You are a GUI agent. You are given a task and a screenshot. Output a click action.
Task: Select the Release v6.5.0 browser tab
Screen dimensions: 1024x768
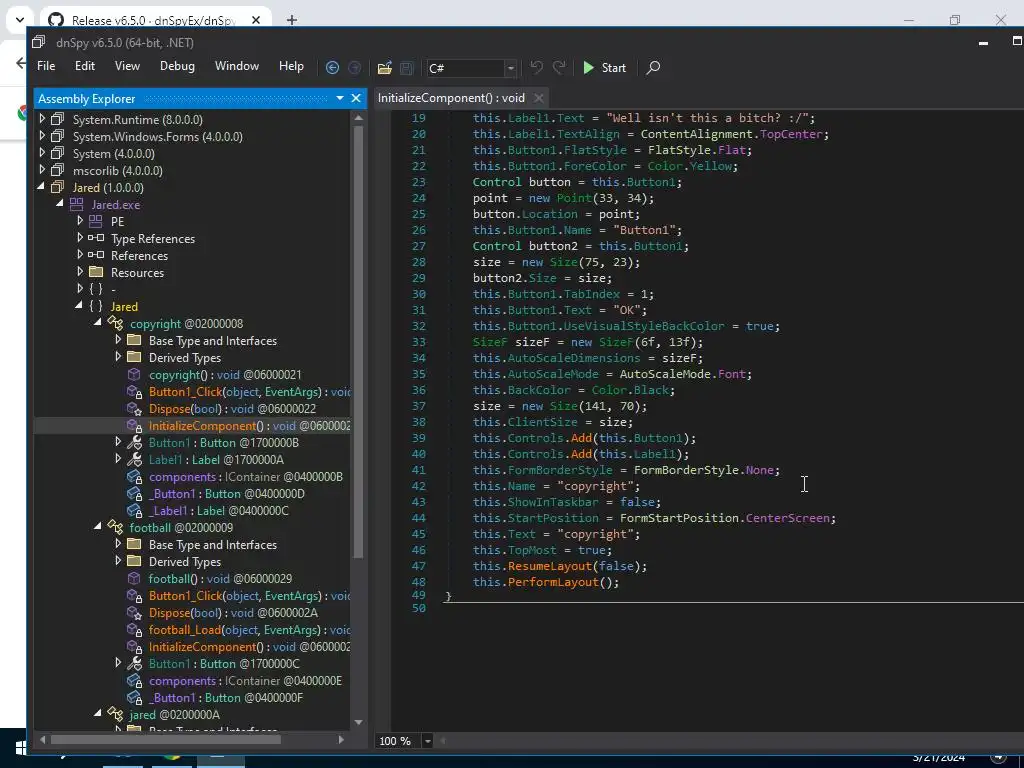(x=153, y=20)
